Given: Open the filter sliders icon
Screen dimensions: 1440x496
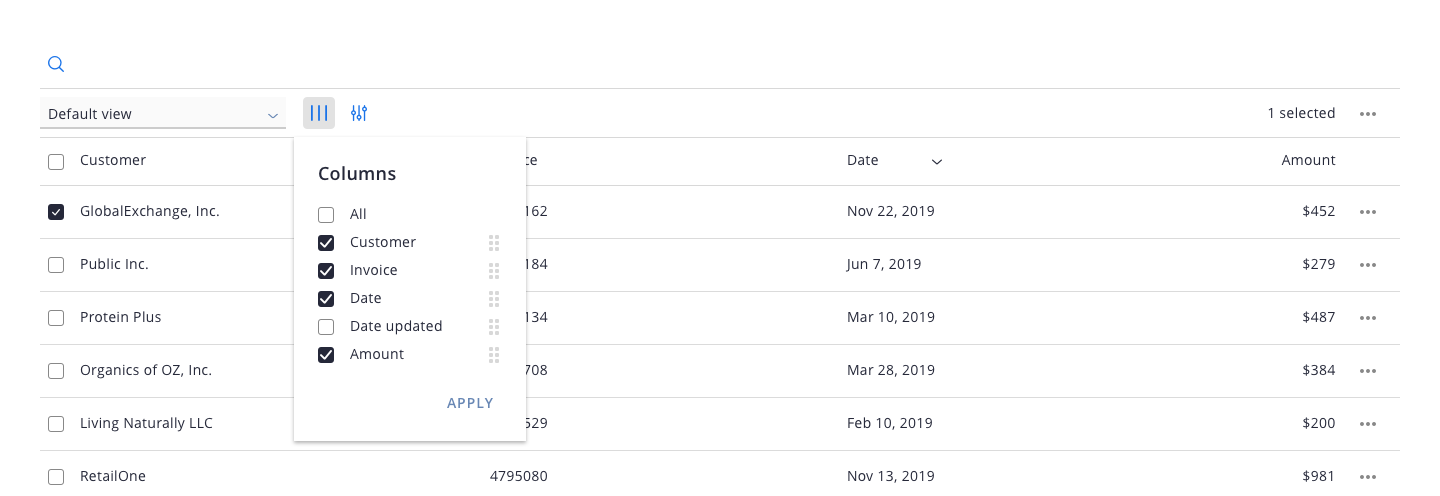Looking at the screenshot, I should (x=359, y=113).
